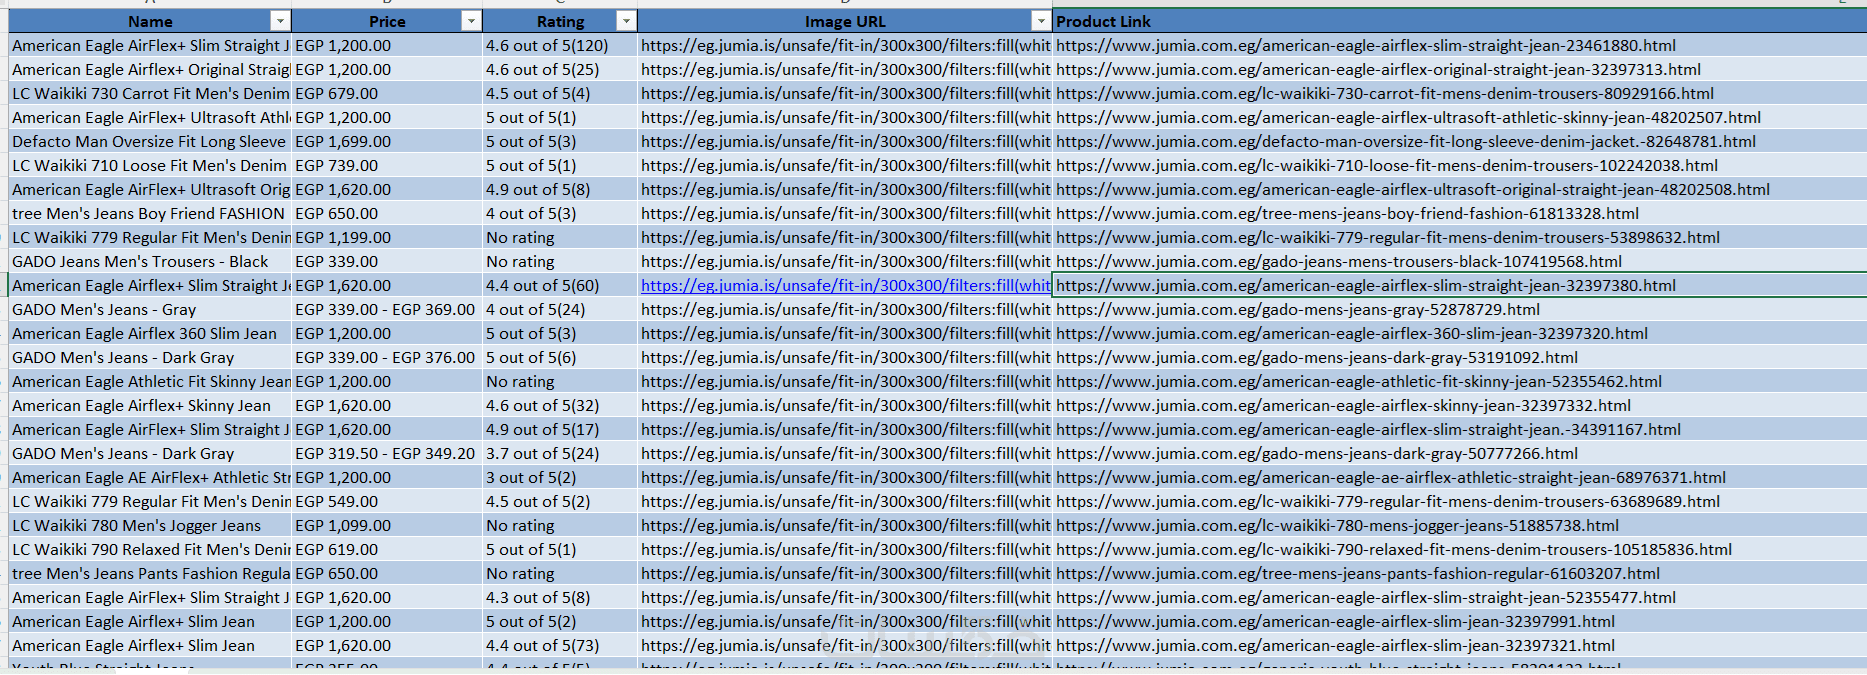Select price cell "EGP 679.00"

(x=387, y=93)
